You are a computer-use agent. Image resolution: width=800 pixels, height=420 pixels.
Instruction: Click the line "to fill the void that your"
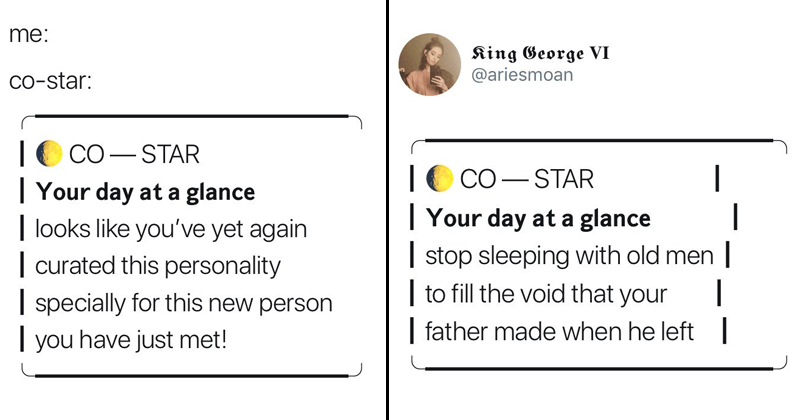coord(546,293)
